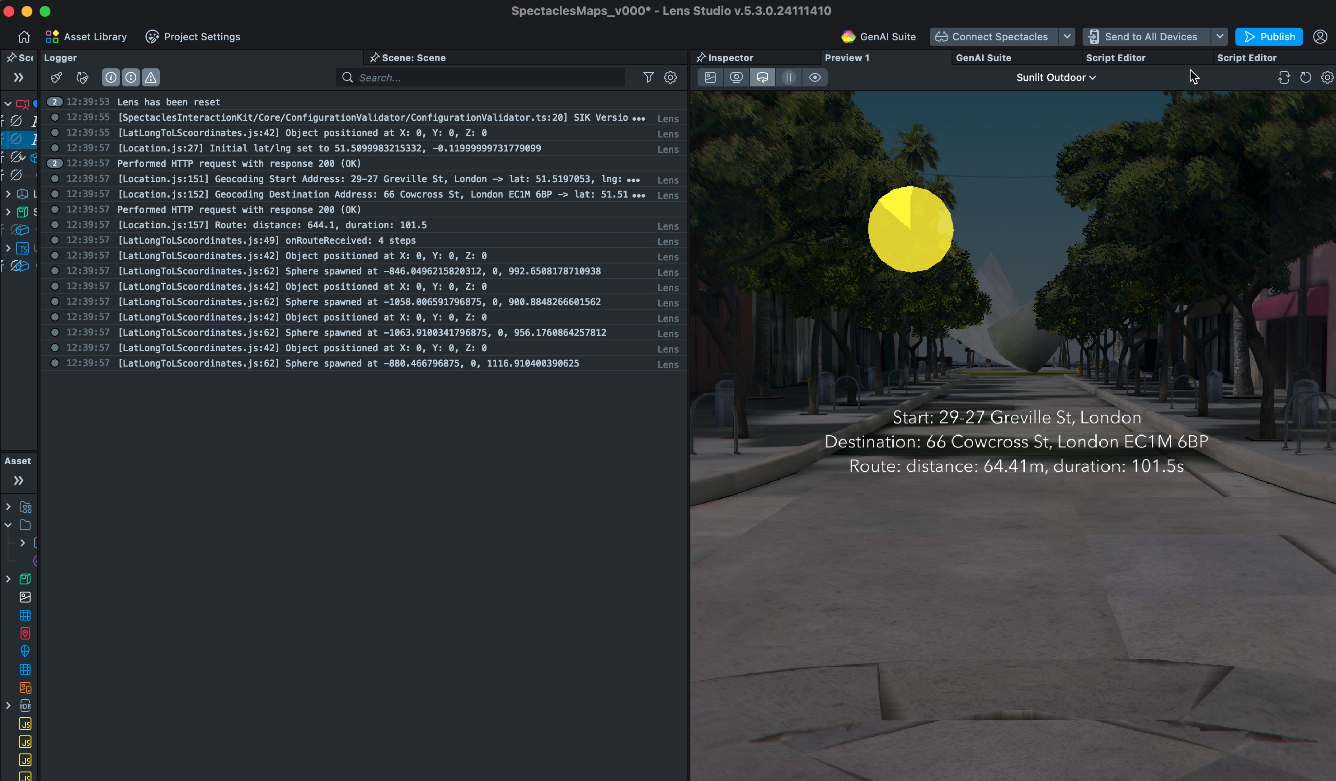Screen dimensions: 1336x781
Task: Toggle warning triangle filter in Logger
Action: pos(150,77)
